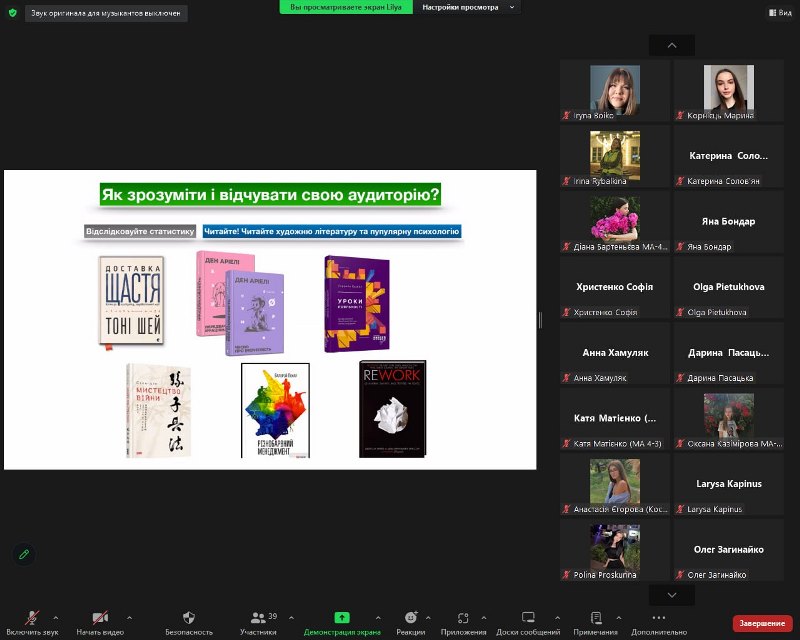Click muted mic icon beside Корніяць Марина name
Viewport: 800px width, 640px height.
[x=680, y=115]
